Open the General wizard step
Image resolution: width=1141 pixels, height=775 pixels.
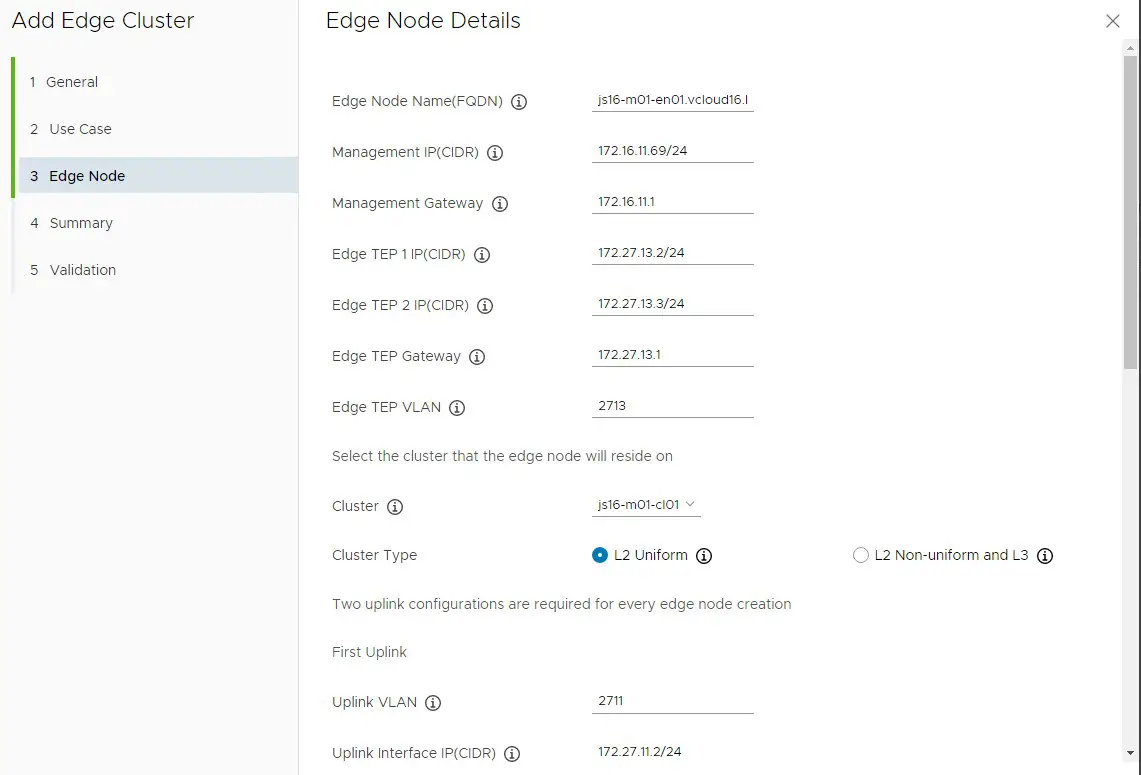tap(73, 81)
